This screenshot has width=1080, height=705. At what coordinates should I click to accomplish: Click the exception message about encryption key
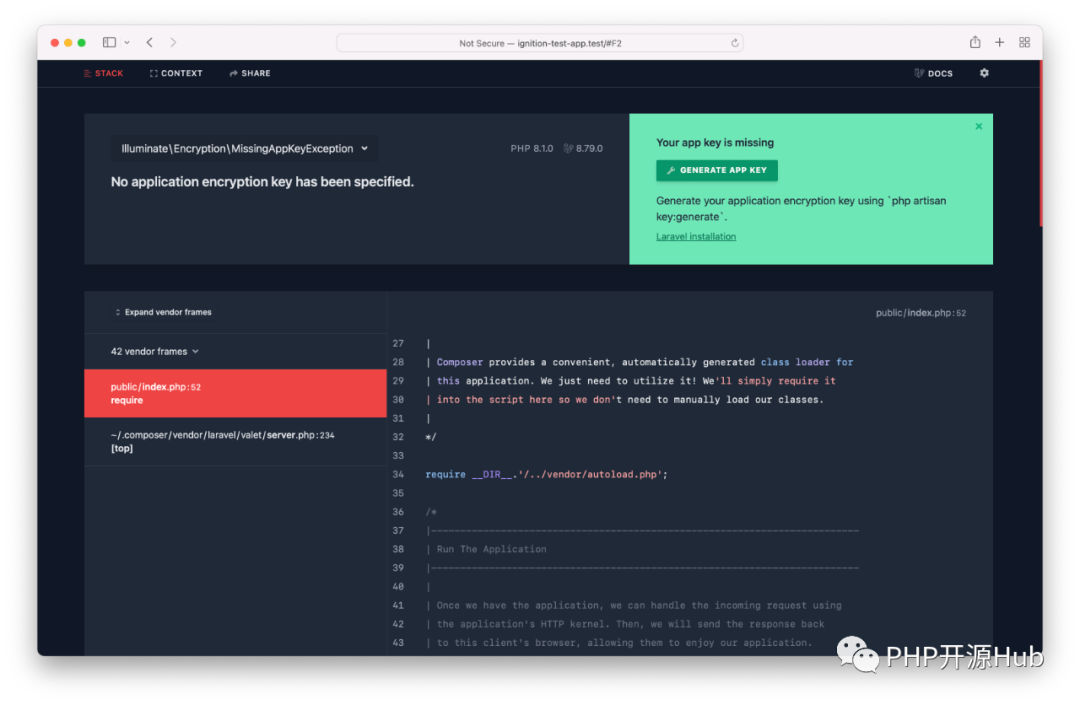tap(262, 182)
